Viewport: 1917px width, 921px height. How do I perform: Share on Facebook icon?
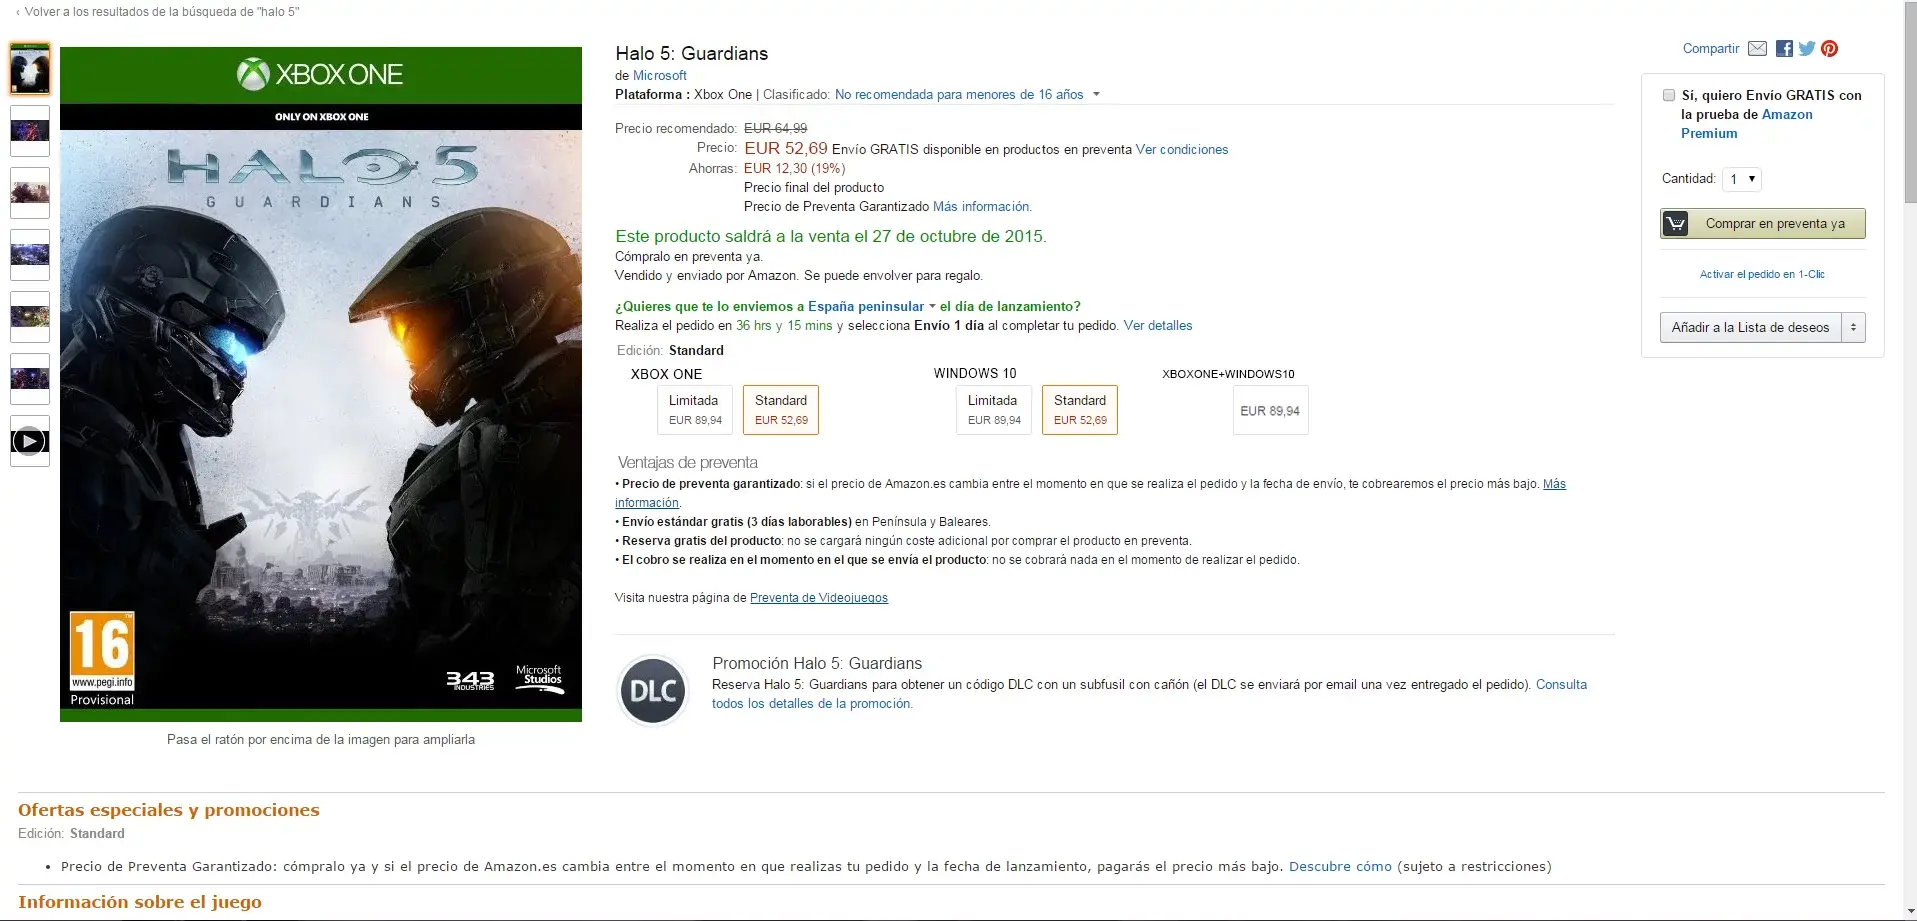[x=1784, y=48]
